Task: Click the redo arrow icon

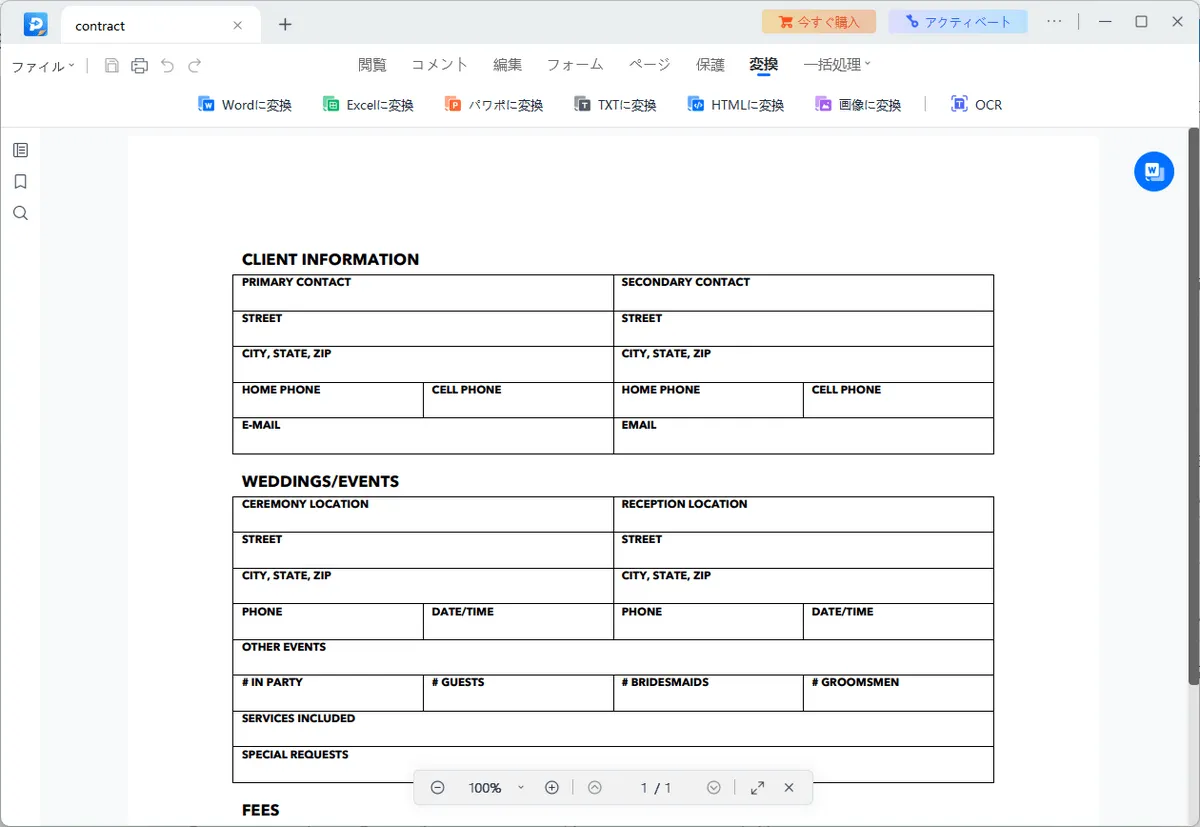Action: [x=195, y=66]
